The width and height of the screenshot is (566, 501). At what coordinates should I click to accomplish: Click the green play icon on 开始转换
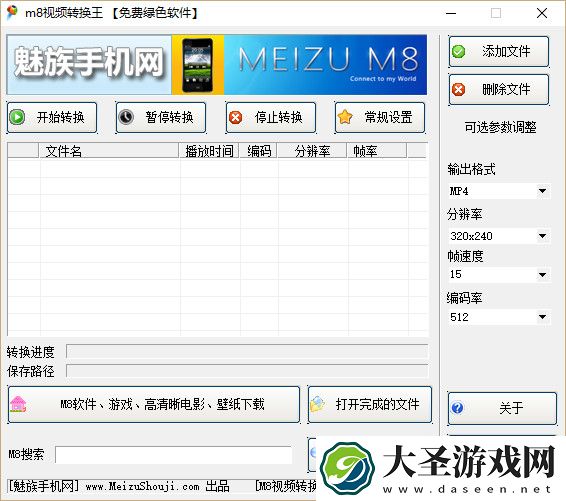17,117
